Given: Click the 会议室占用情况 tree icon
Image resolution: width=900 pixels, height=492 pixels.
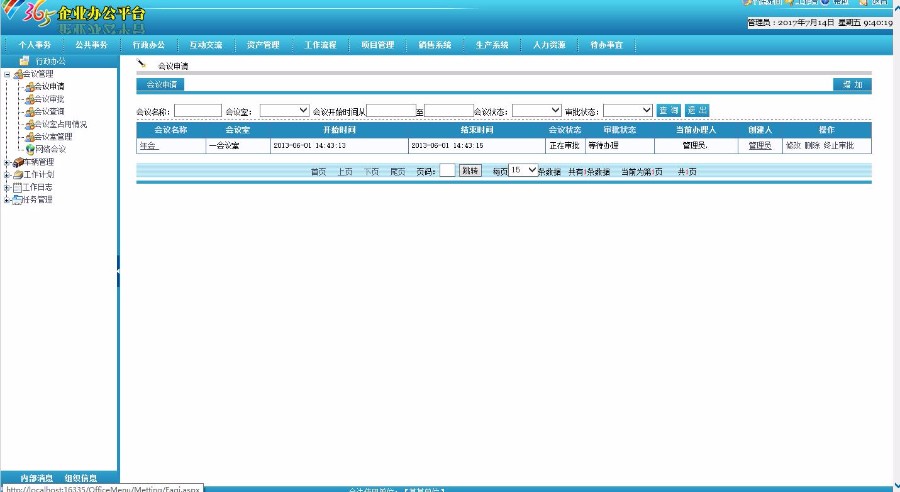Looking at the screenshot, I should pos(30,125).
